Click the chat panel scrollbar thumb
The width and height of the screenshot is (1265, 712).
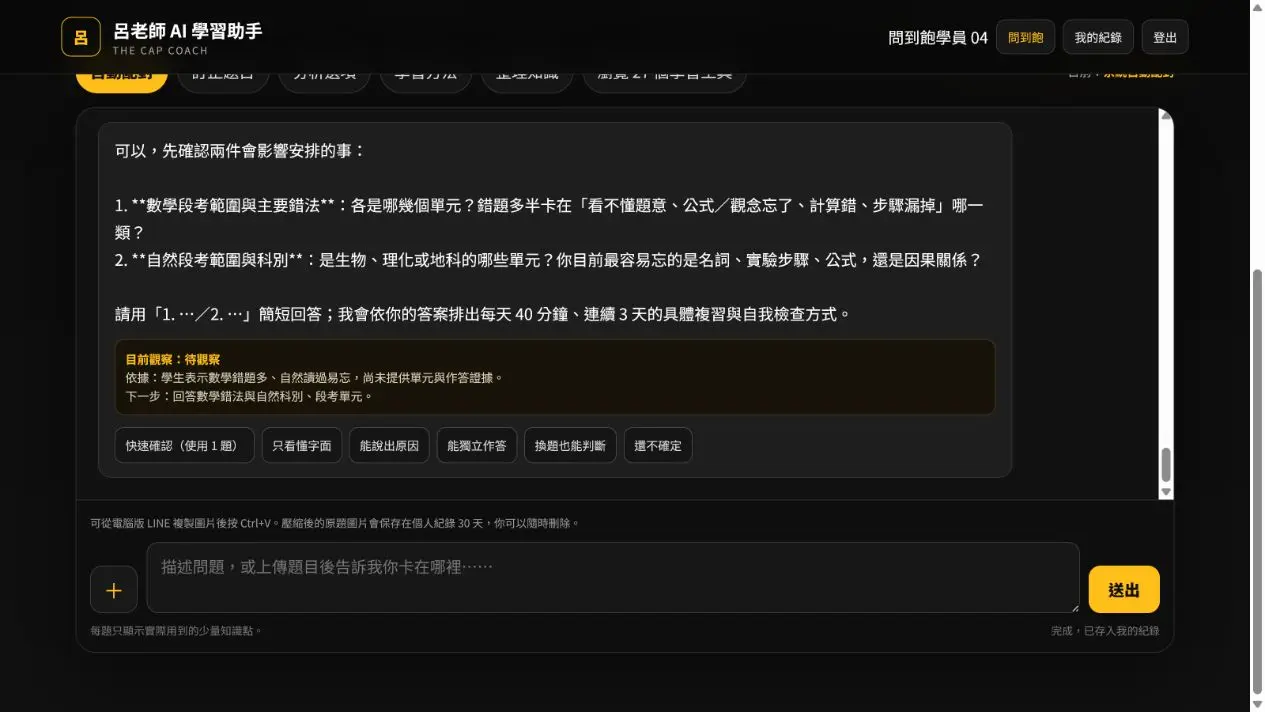(1165, 465)
